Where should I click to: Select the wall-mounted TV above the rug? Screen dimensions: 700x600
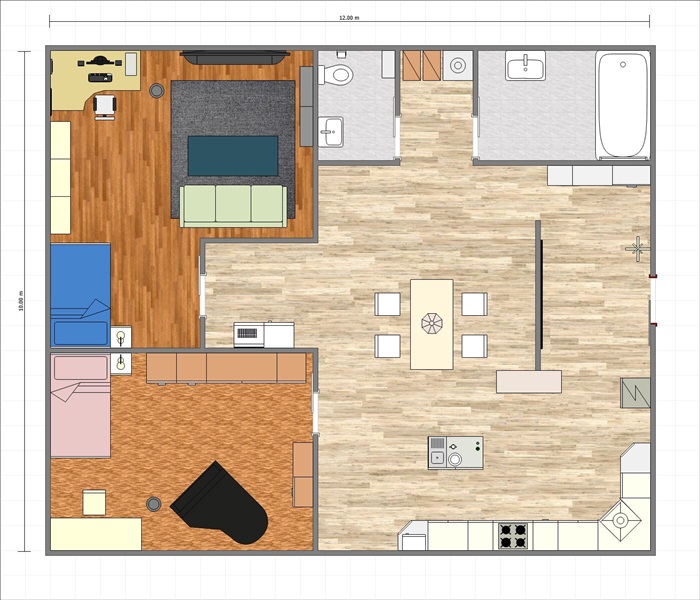click(235, 58)
